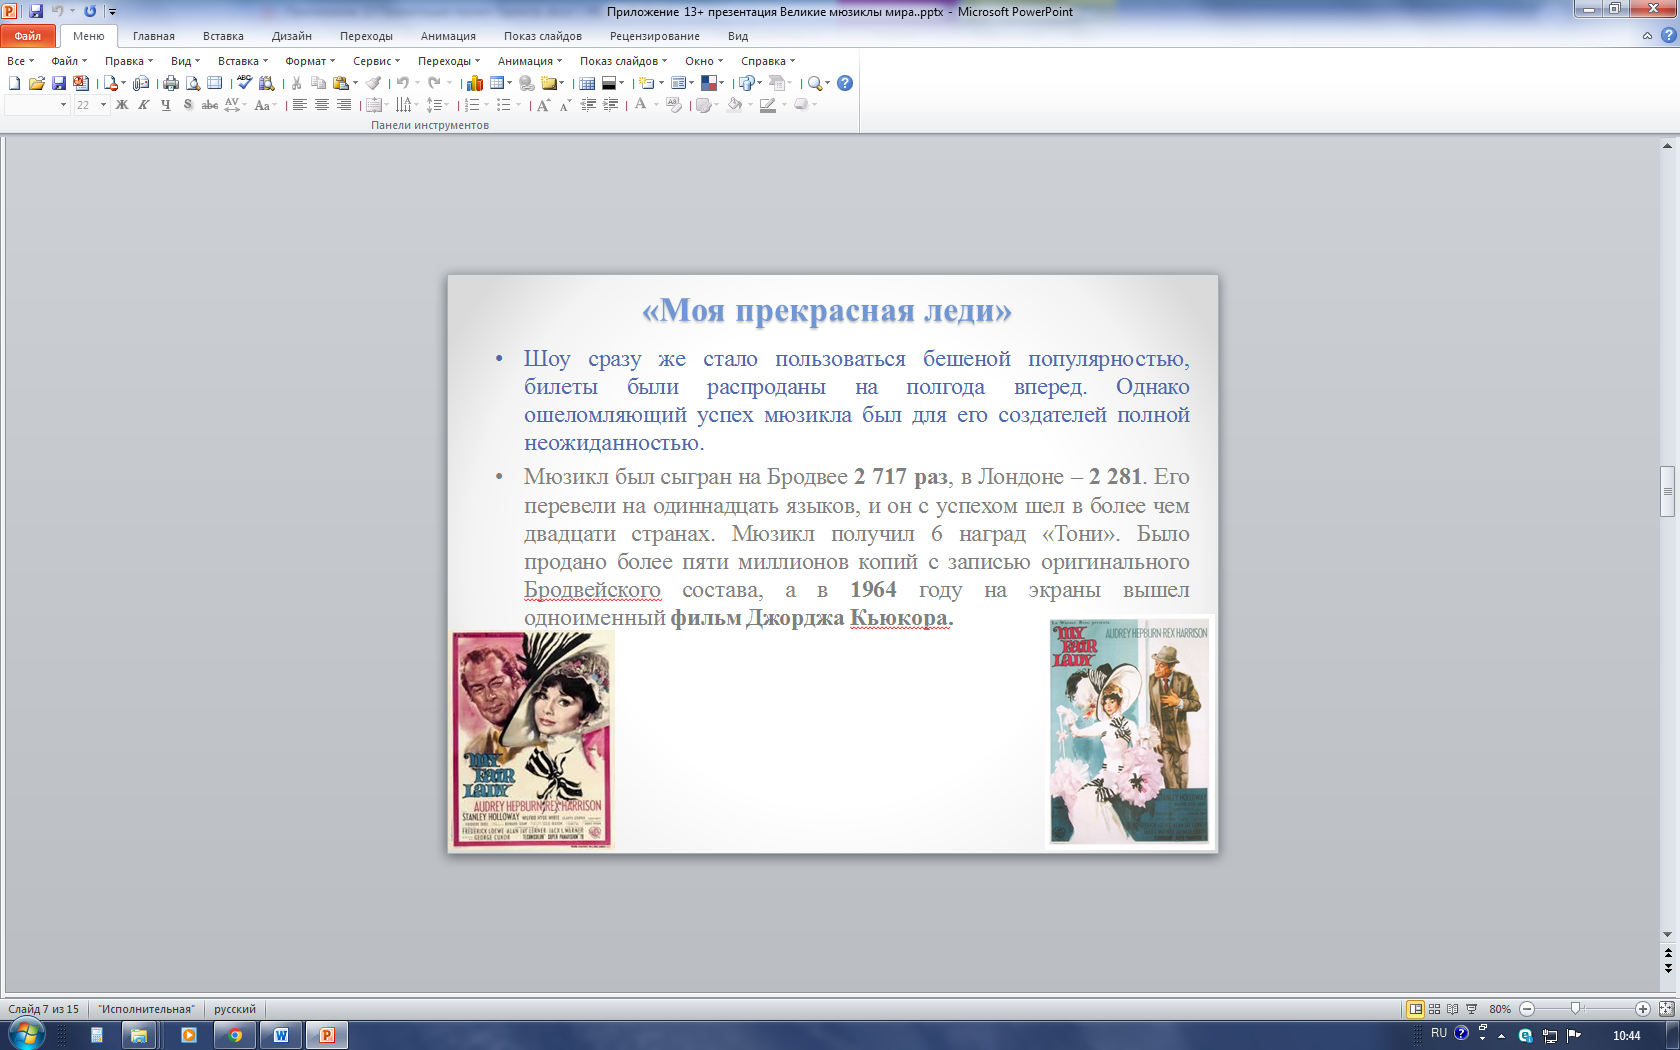Decrease font size with small A icon
Image resolution: width=1680 pixels, height=1050 pixels.
click(565, 105)
